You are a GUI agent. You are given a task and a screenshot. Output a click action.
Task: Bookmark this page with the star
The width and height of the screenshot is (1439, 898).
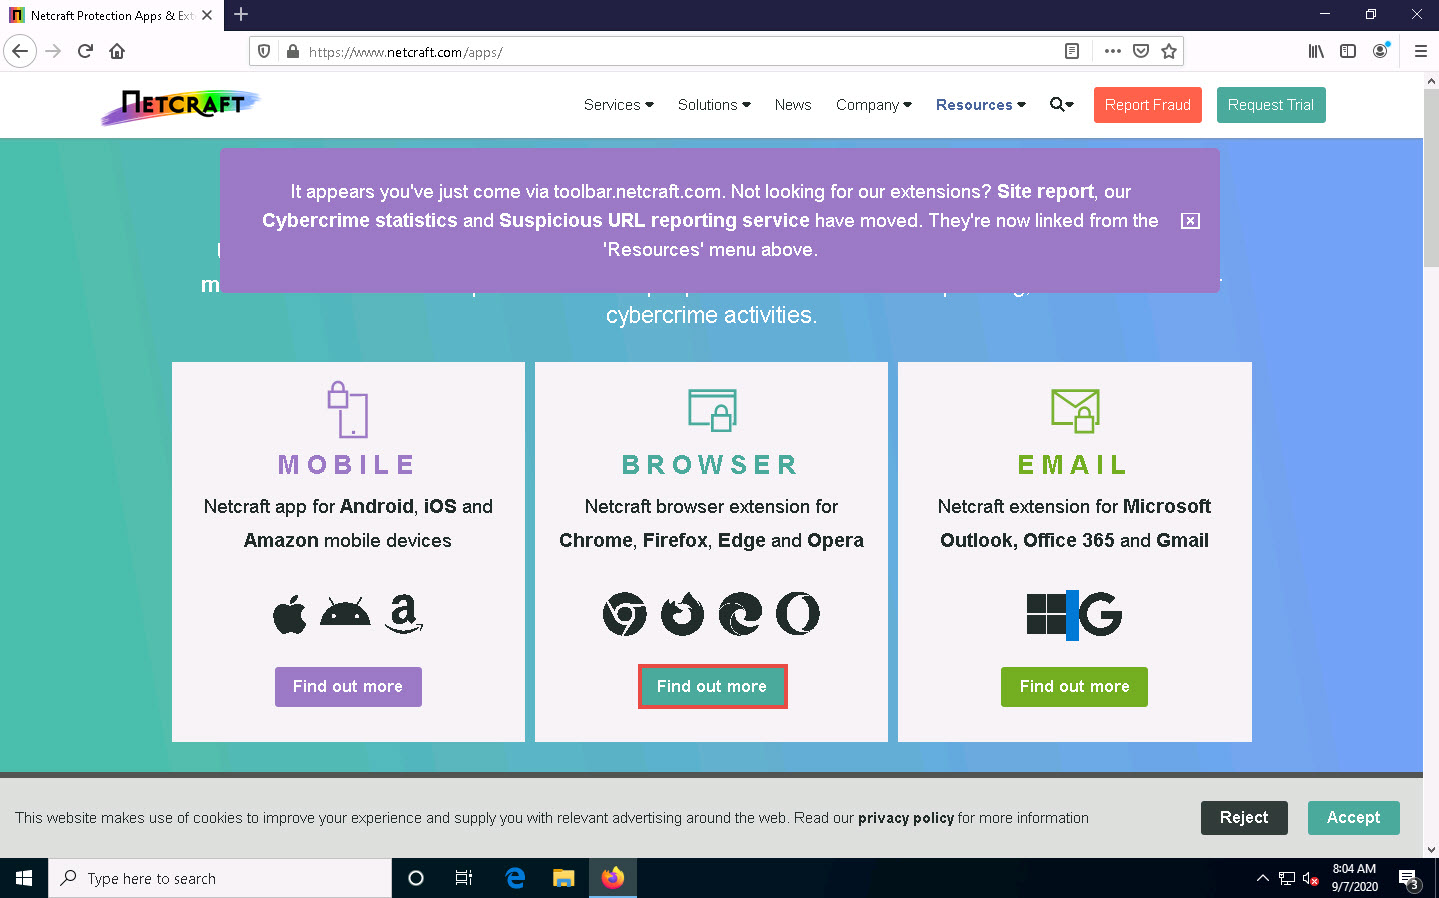click(1169, 51)
